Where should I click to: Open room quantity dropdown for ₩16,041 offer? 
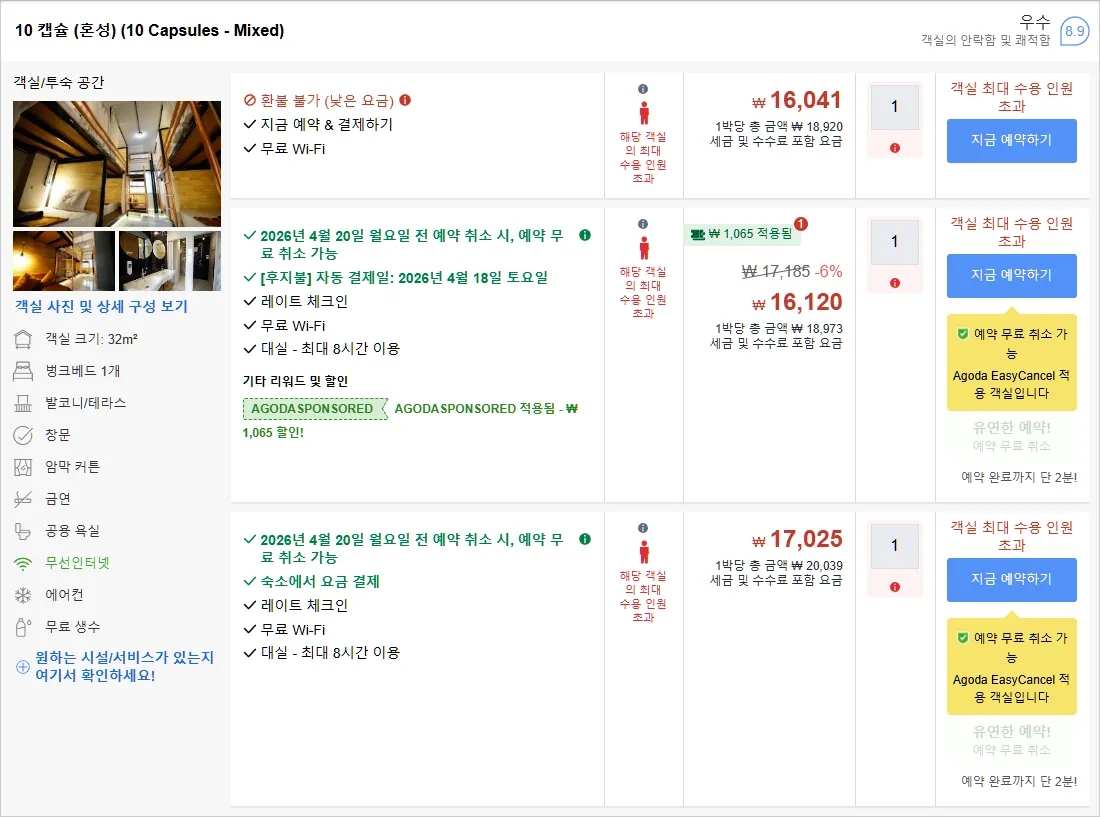[894, 107]
